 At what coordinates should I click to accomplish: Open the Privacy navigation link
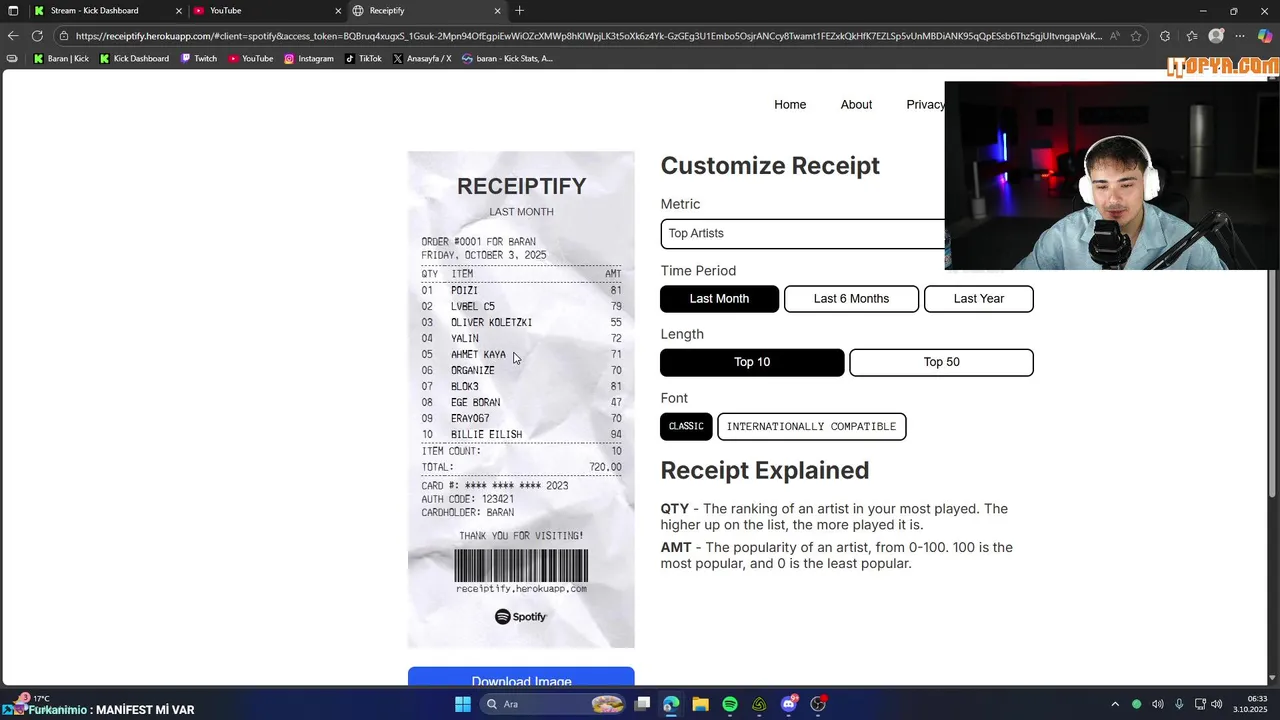925,104
